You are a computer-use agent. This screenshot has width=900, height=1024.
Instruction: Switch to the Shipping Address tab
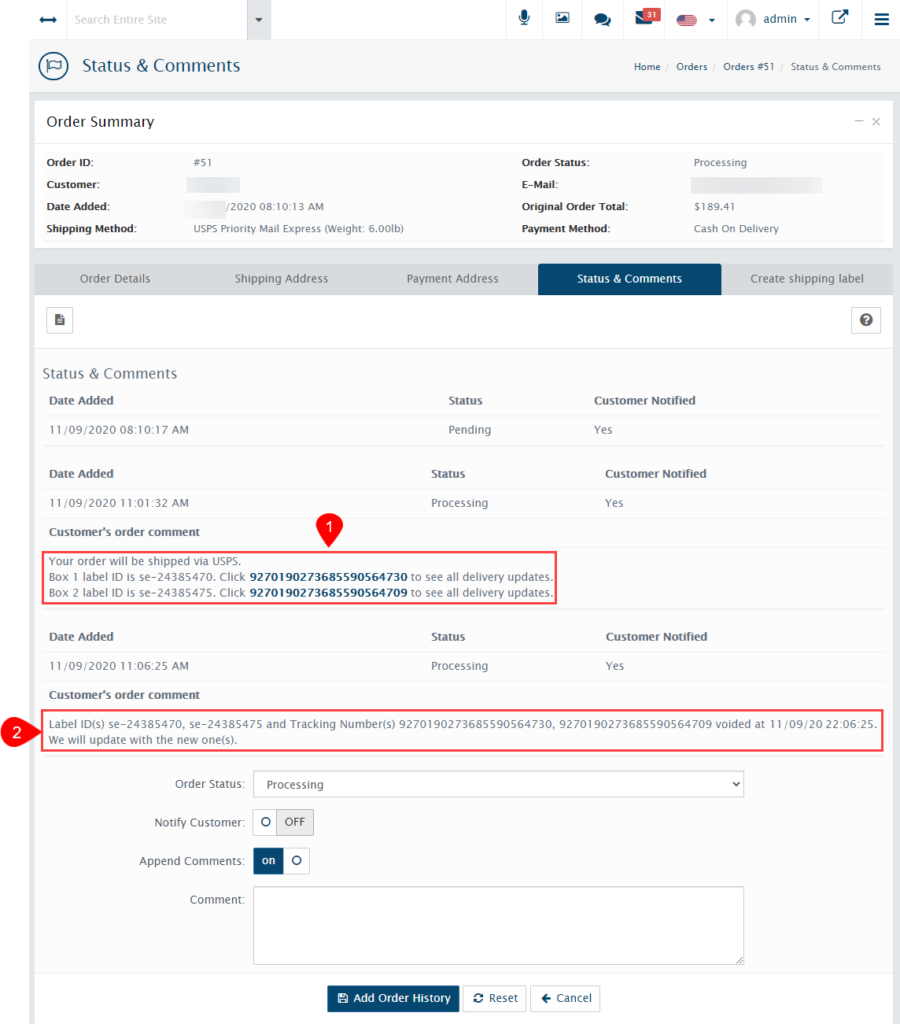coord(281,279)
